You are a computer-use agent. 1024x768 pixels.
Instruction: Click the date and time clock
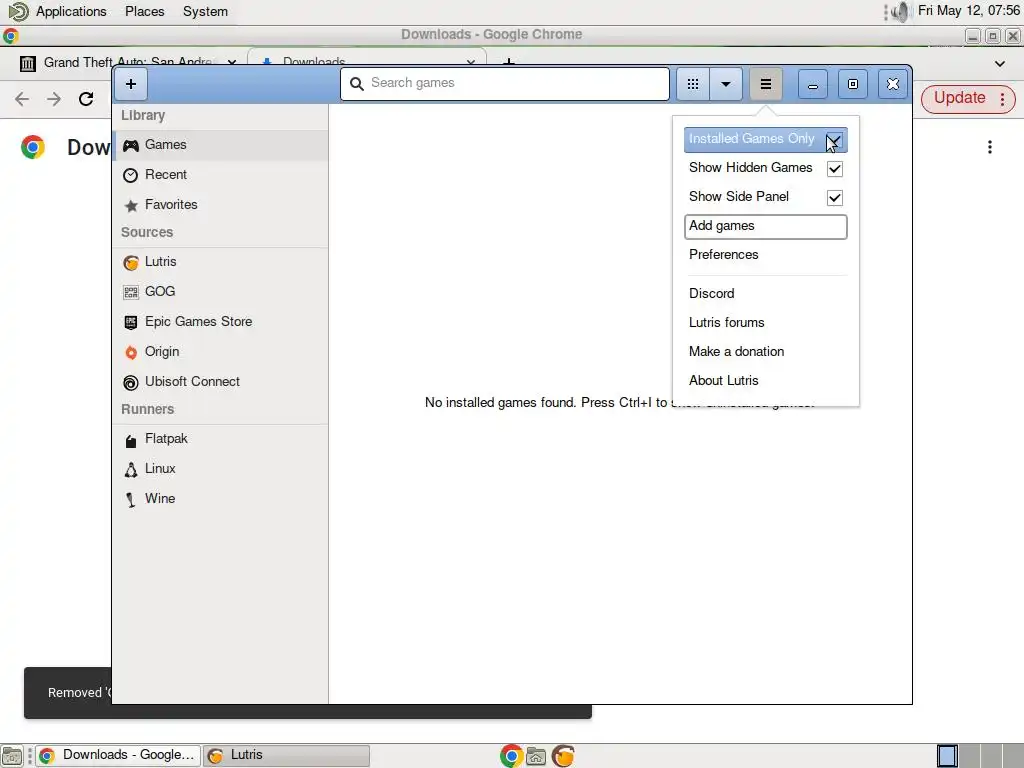pos(968,10)
